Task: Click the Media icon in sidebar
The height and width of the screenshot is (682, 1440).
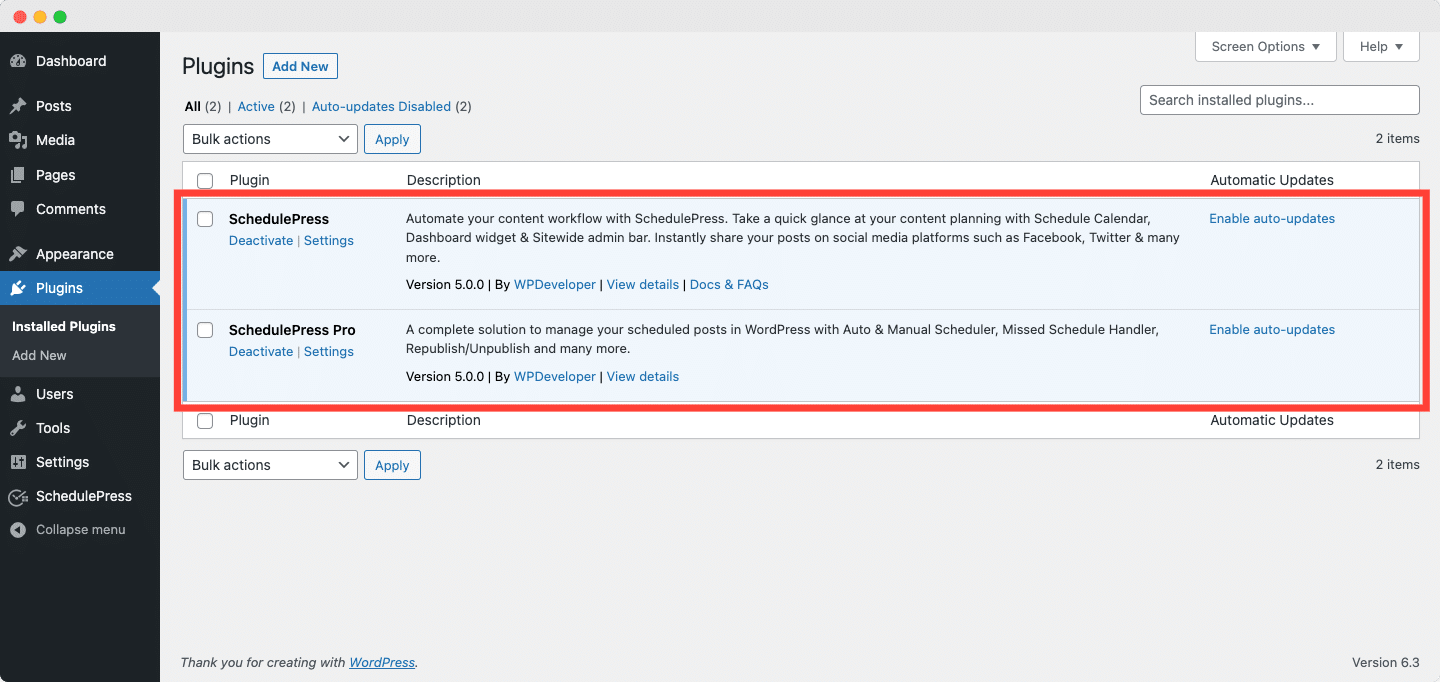Action: 18,140
